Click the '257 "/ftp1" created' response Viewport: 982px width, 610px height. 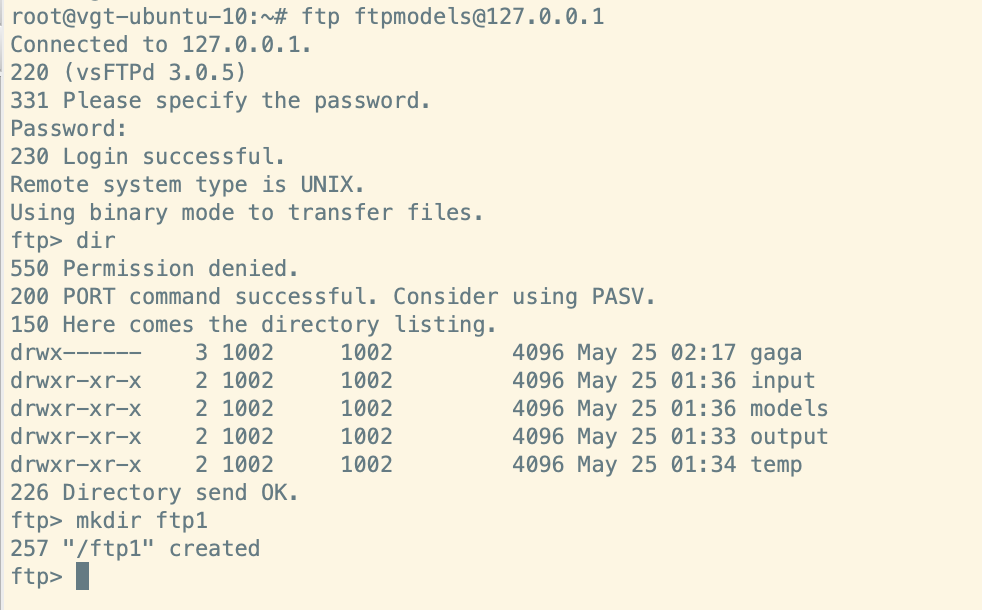click(x=135, y=549)
